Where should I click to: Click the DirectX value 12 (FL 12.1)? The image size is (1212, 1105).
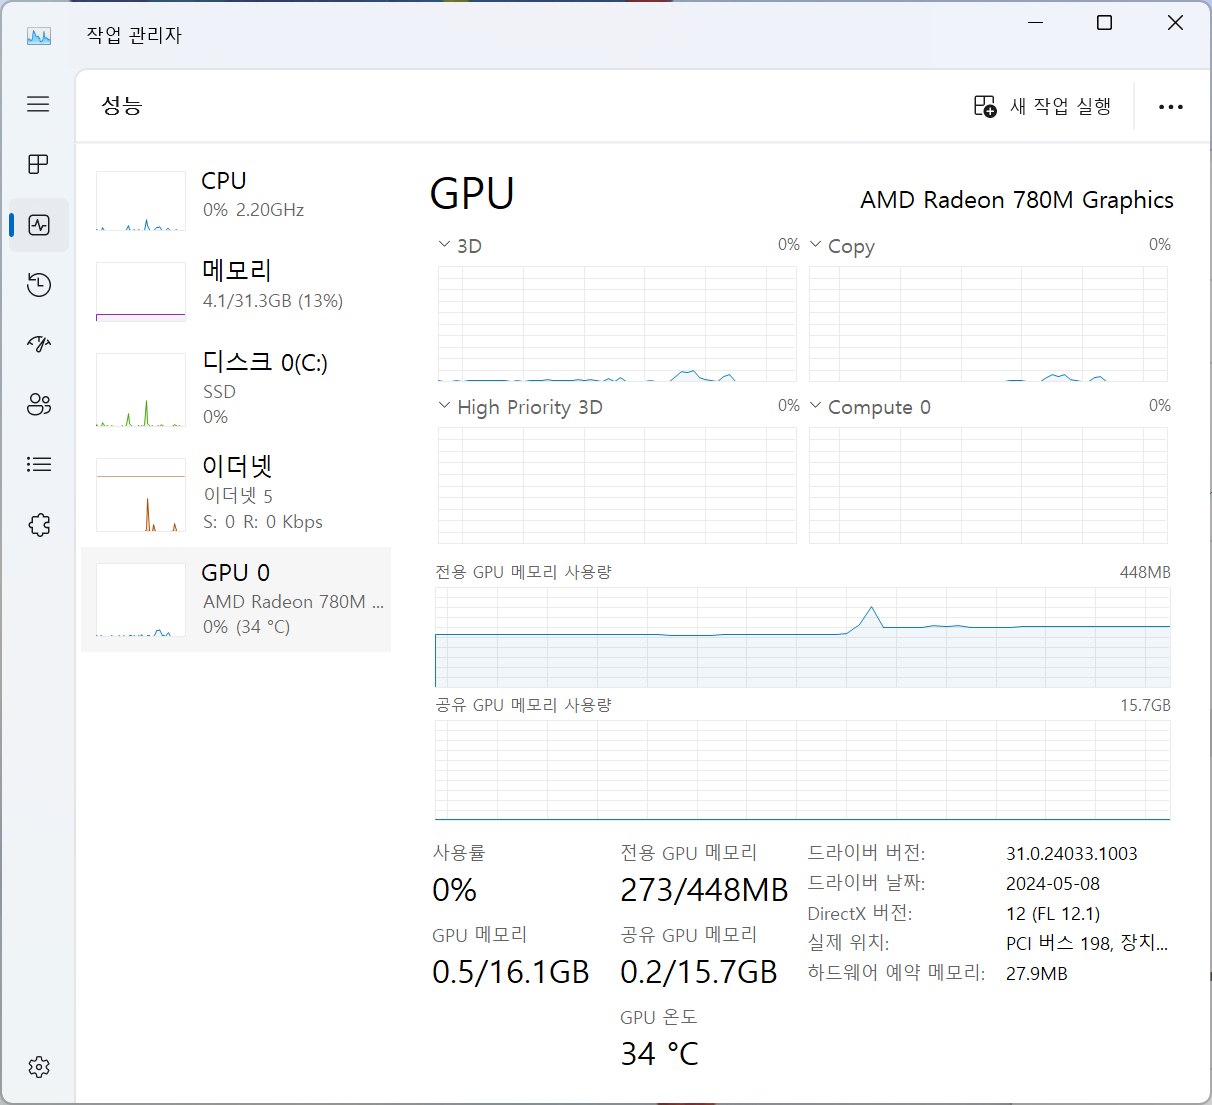point(1053,914)
